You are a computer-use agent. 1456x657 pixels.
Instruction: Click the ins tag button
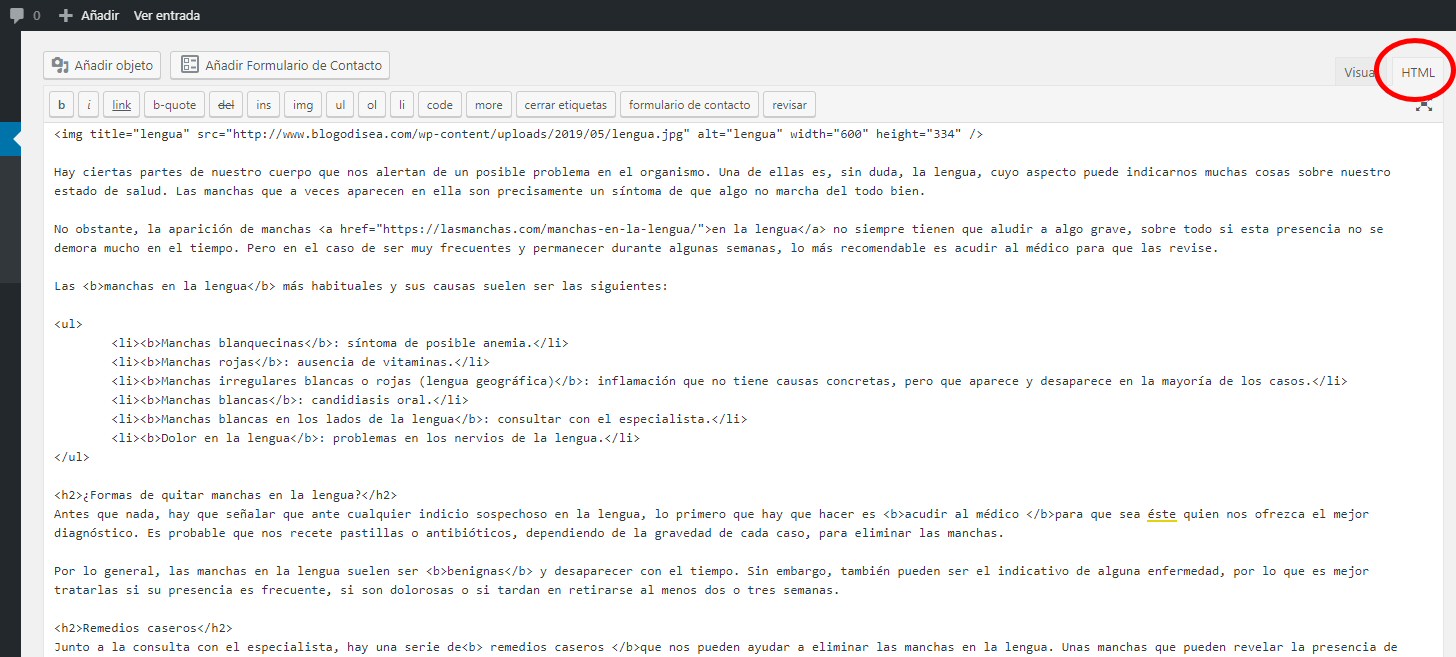(263, 105)
